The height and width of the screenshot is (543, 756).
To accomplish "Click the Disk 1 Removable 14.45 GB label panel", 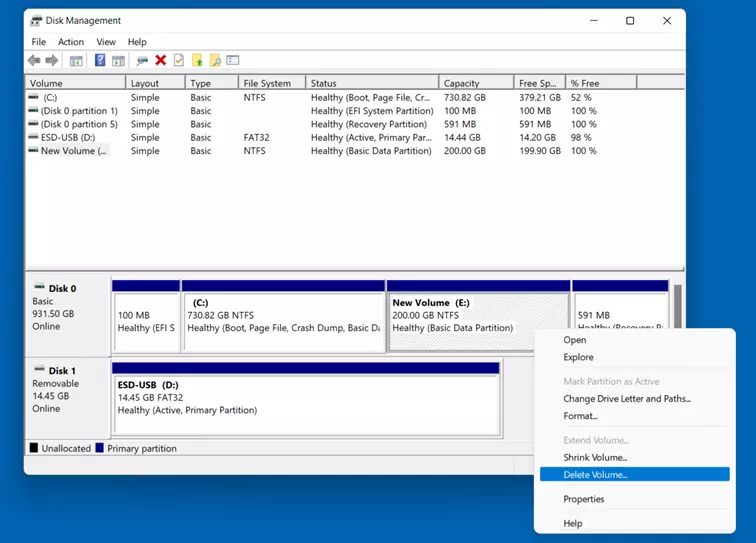I will [x=68, y=398].
